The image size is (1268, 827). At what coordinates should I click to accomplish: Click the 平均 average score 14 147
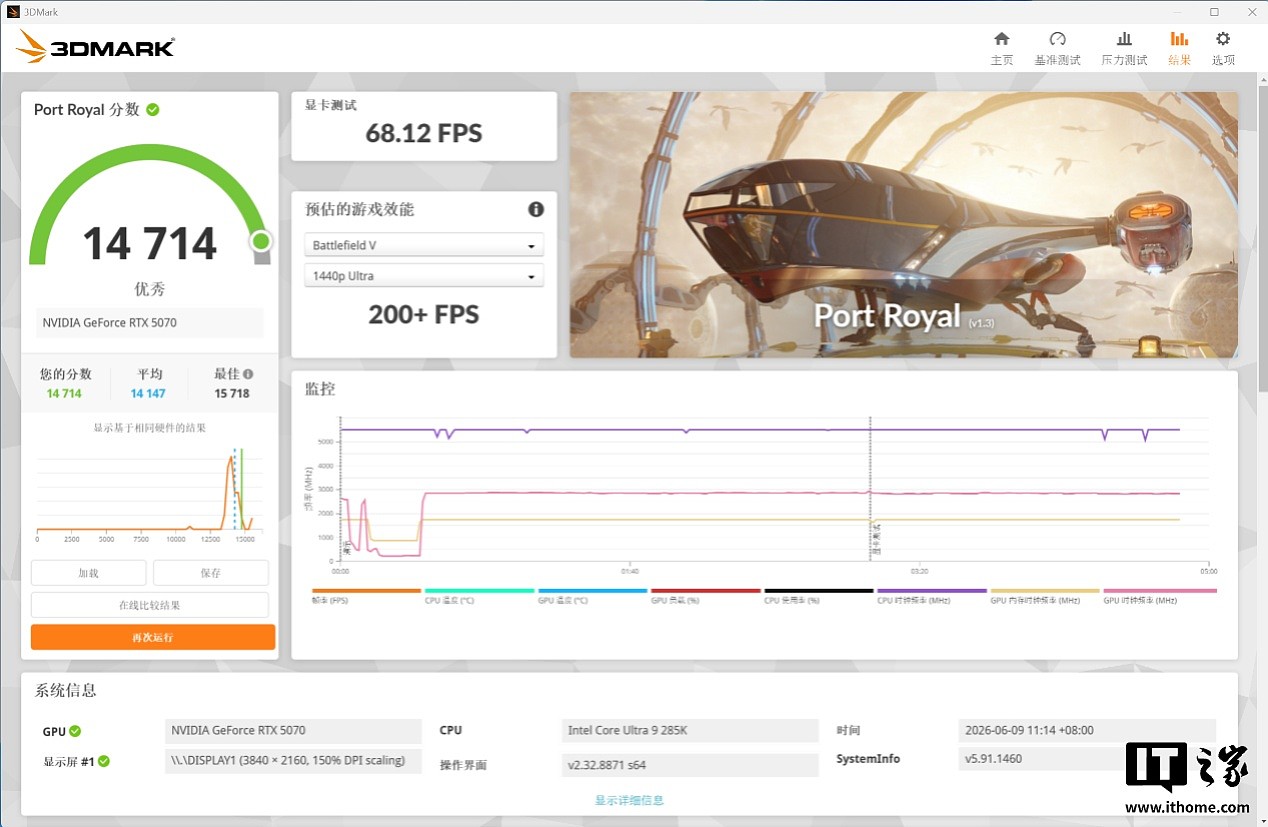coord(148,394)
